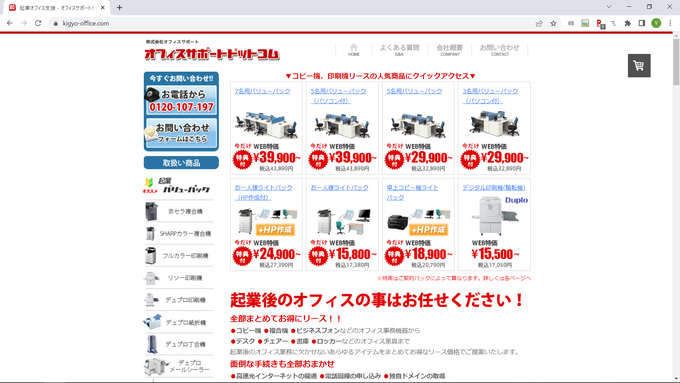This screenshot has height=383, width=680.
Task: Open the 7名用バリューパック link
Action: click(x=262, y=91)
